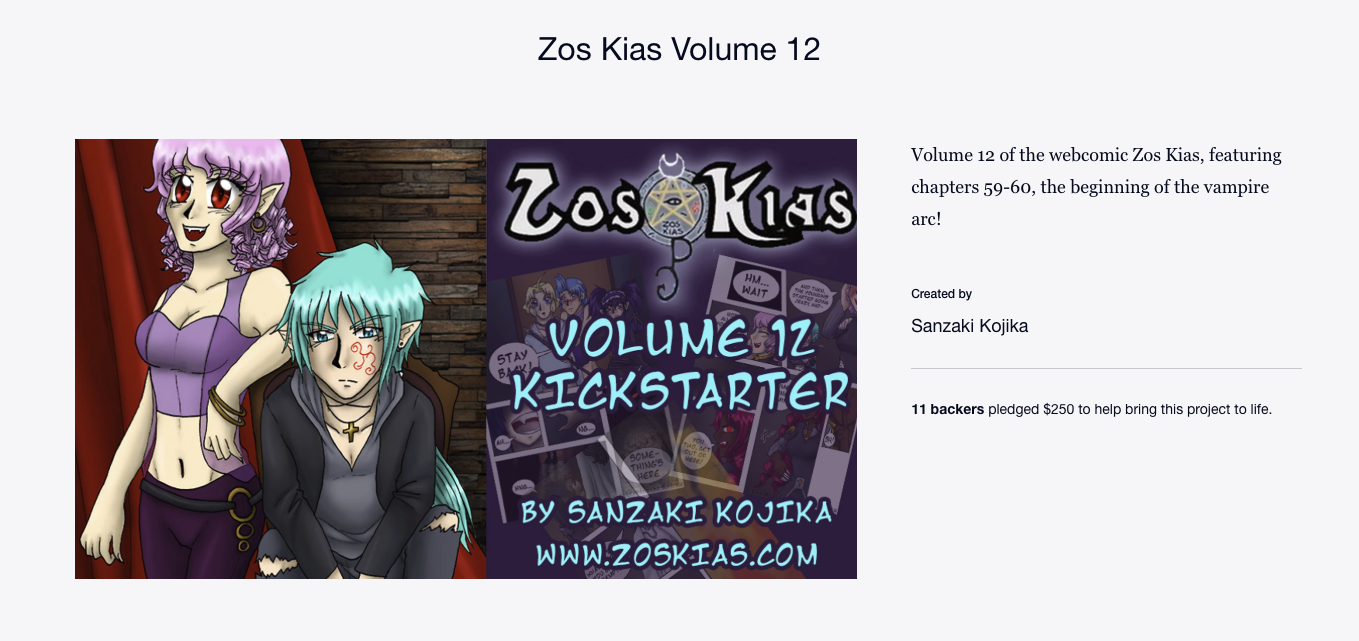
Task: Click the gold bracelets on the girl's wrist
Action: pos(227,407)
